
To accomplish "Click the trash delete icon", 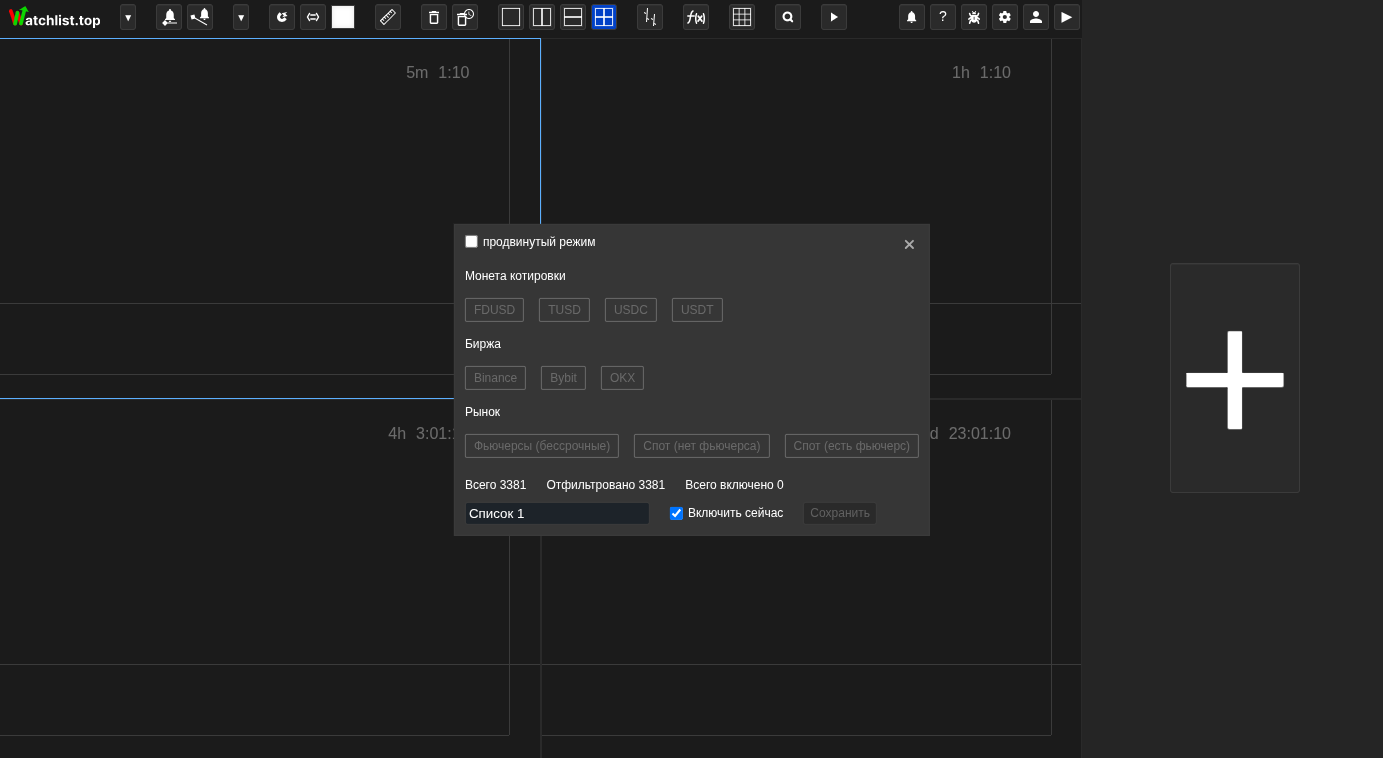I will (433, 17).
